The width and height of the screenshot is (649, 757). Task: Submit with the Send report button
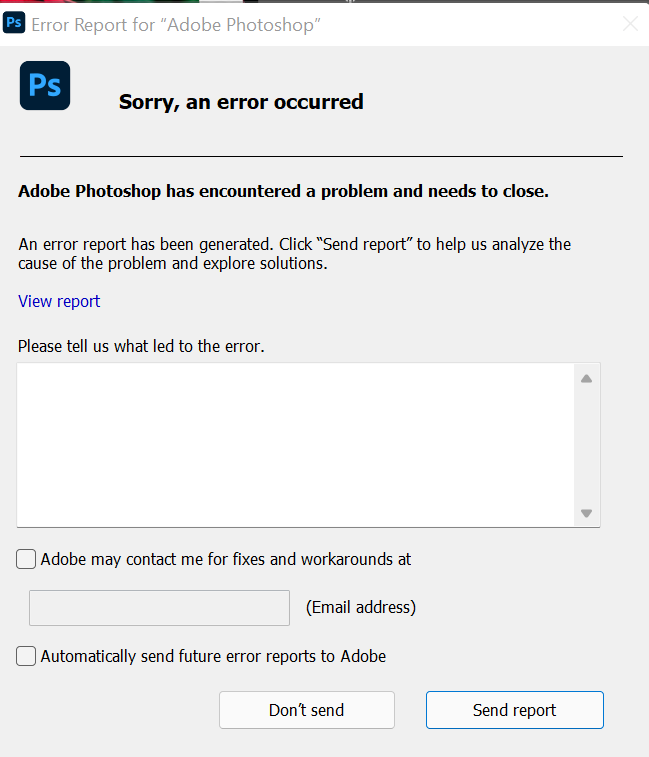[x=514, y=710]
